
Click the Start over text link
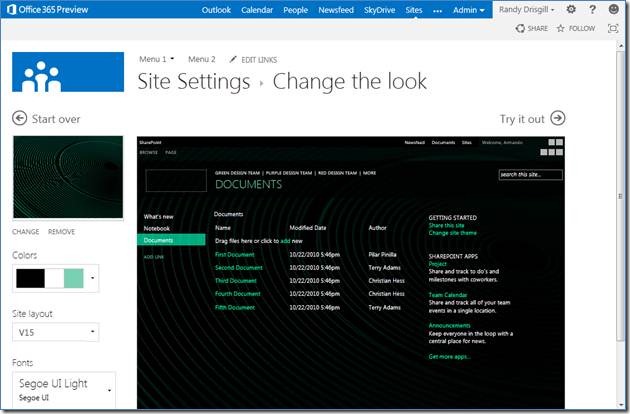(56, 119)
